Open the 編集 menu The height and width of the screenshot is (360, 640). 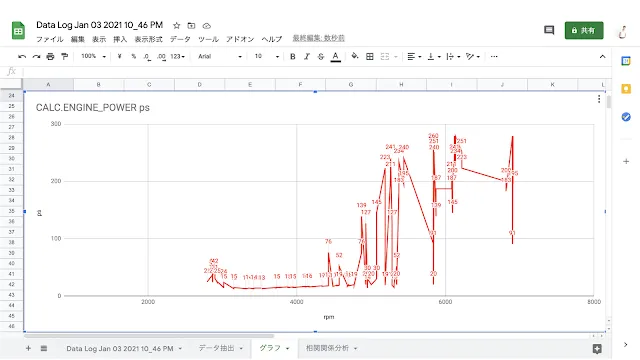coord(78,39)
